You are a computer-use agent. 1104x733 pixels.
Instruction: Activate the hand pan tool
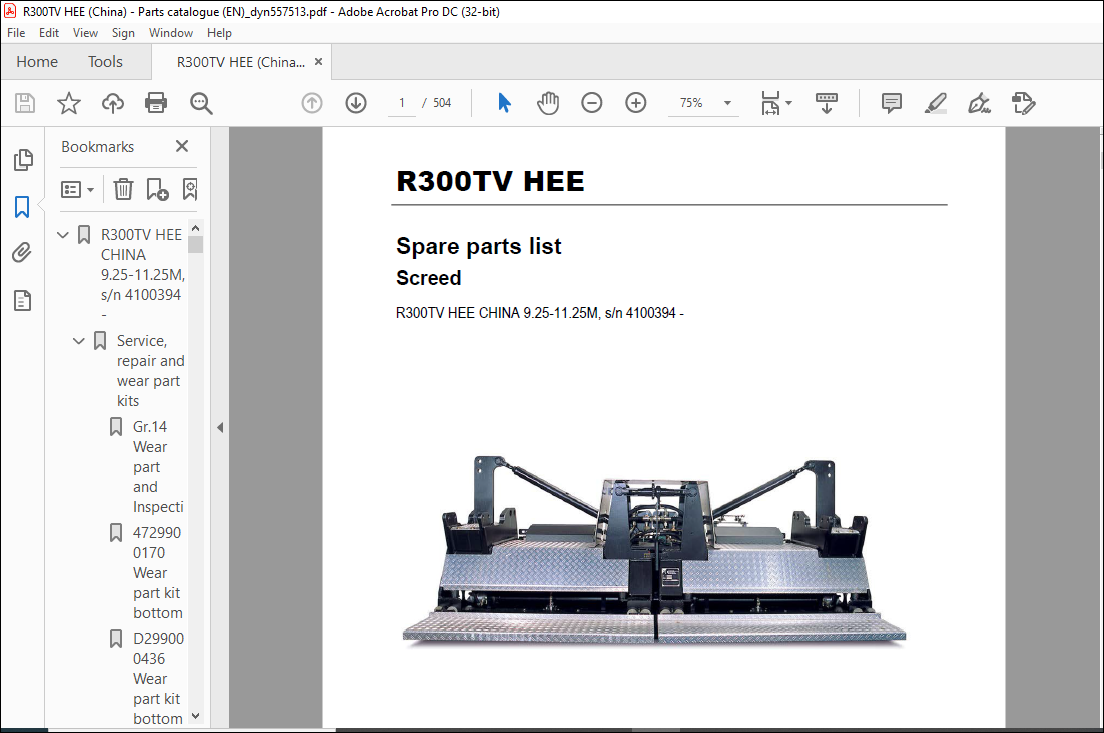(548, 103)
